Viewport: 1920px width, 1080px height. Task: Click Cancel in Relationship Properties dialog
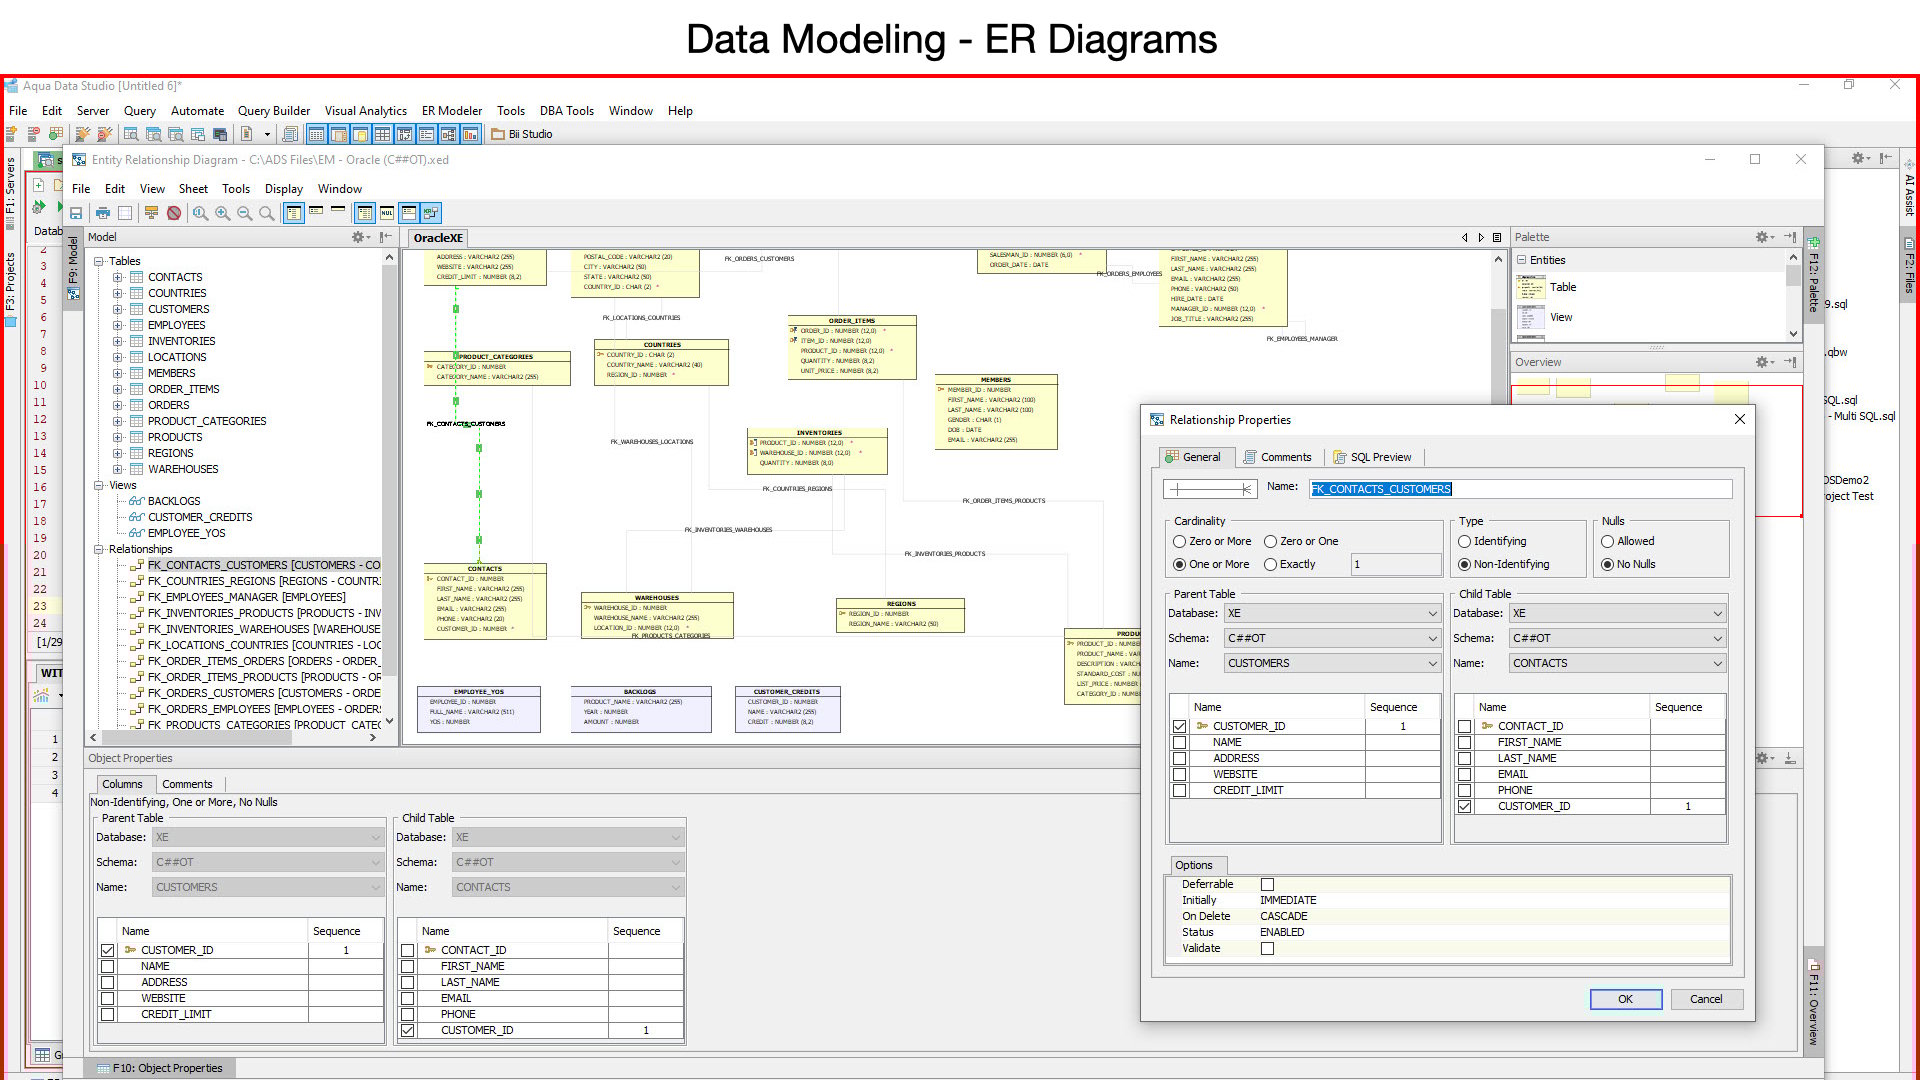click(1706, 999)
